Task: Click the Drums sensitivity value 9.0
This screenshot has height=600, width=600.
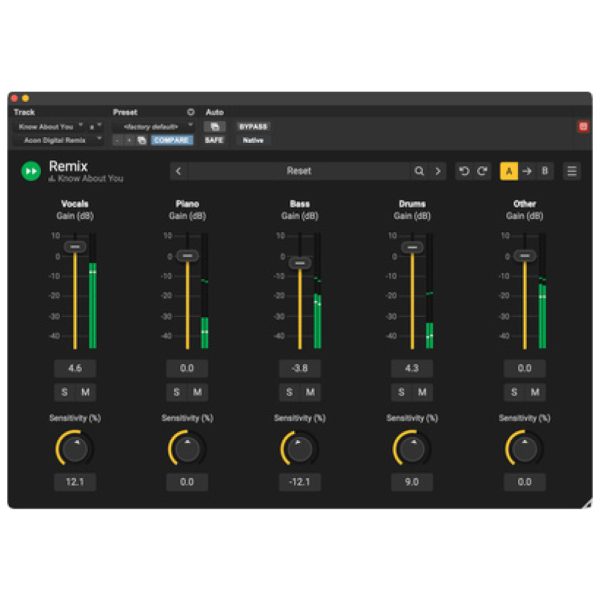Action: coord(412,482)
